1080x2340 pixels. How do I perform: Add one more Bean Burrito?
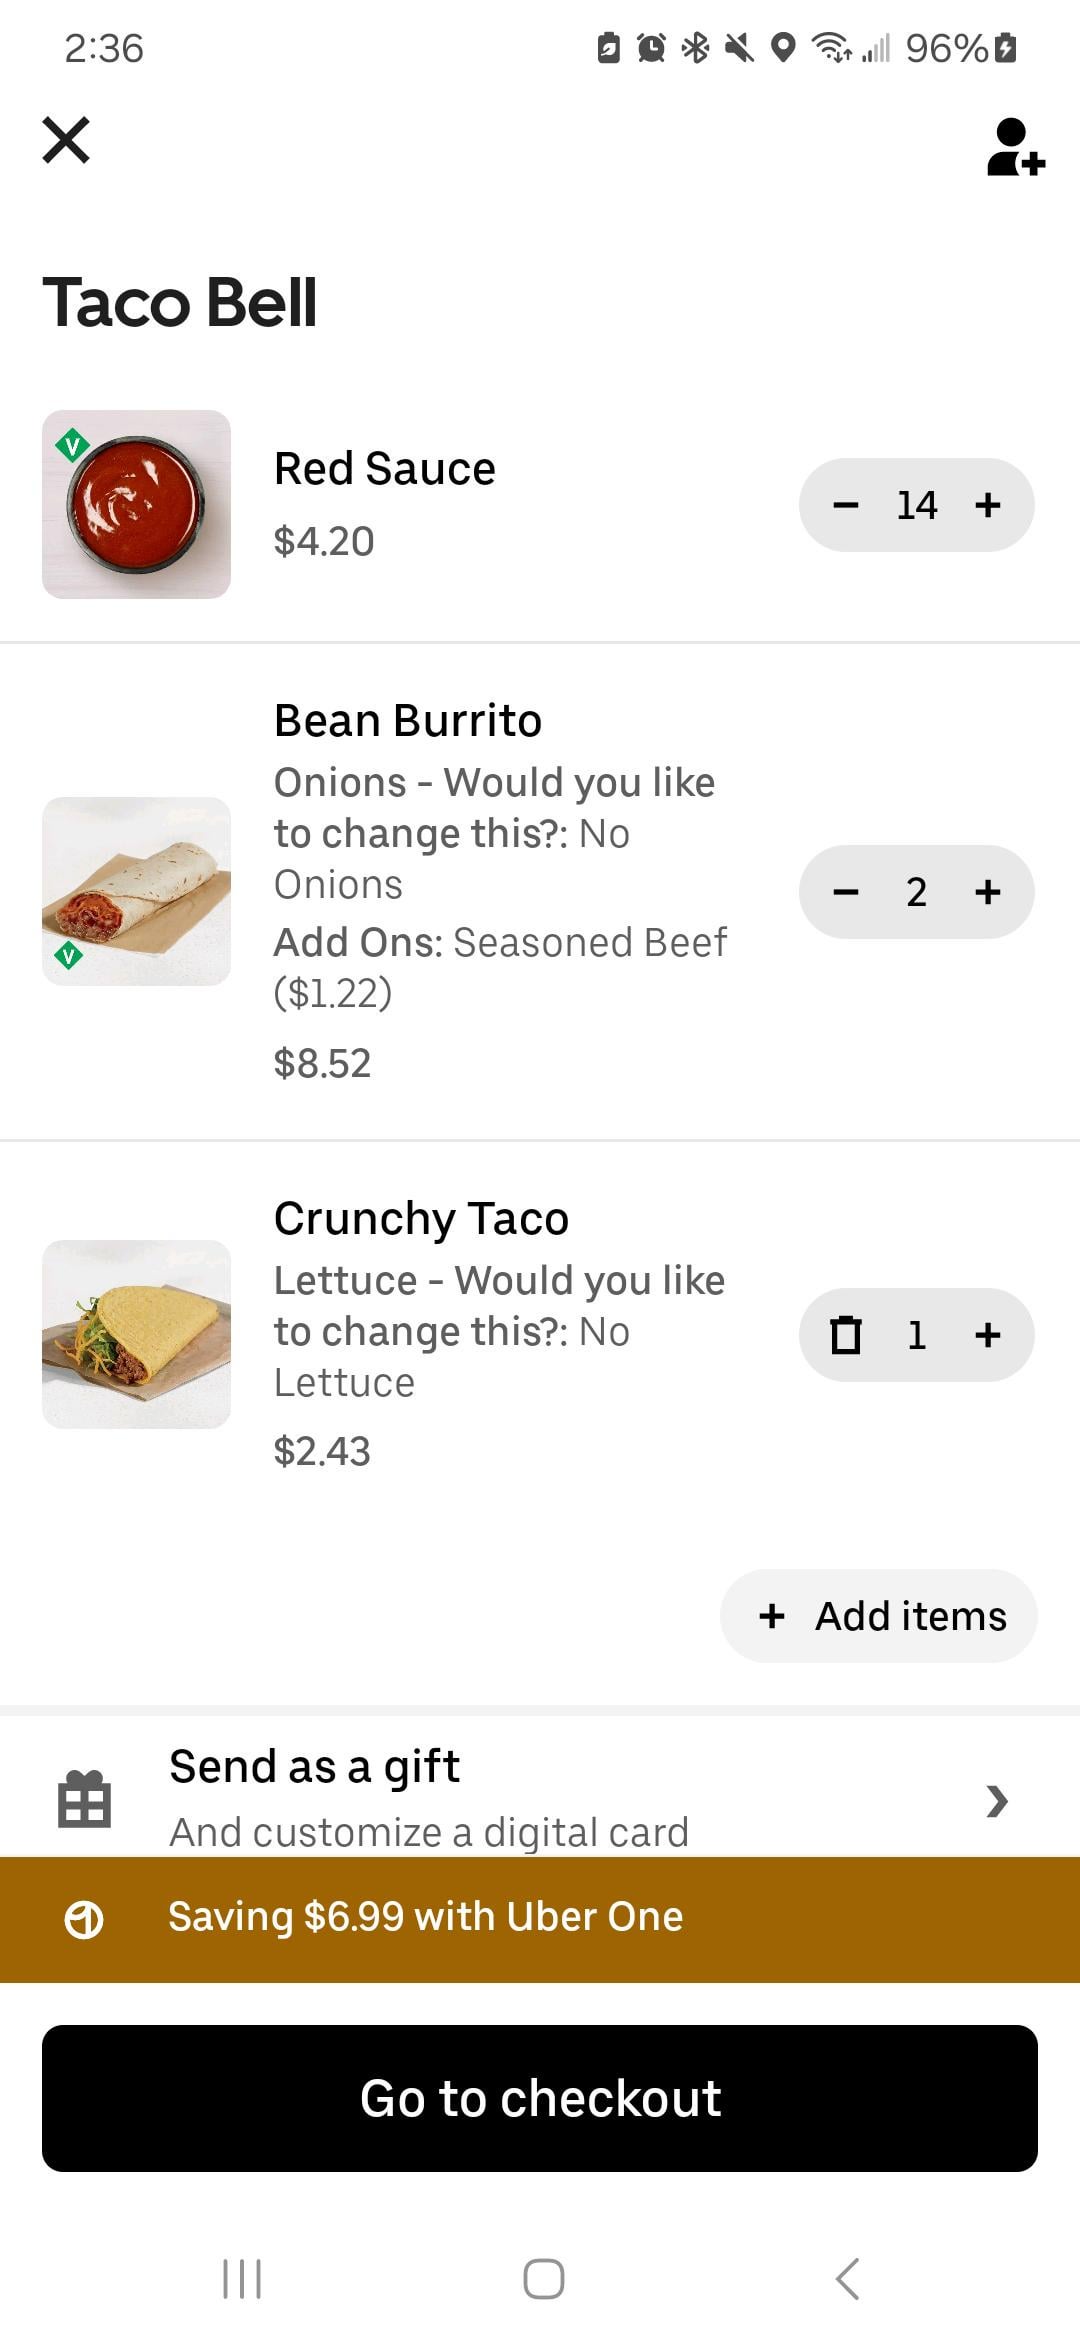pos(988,892)
